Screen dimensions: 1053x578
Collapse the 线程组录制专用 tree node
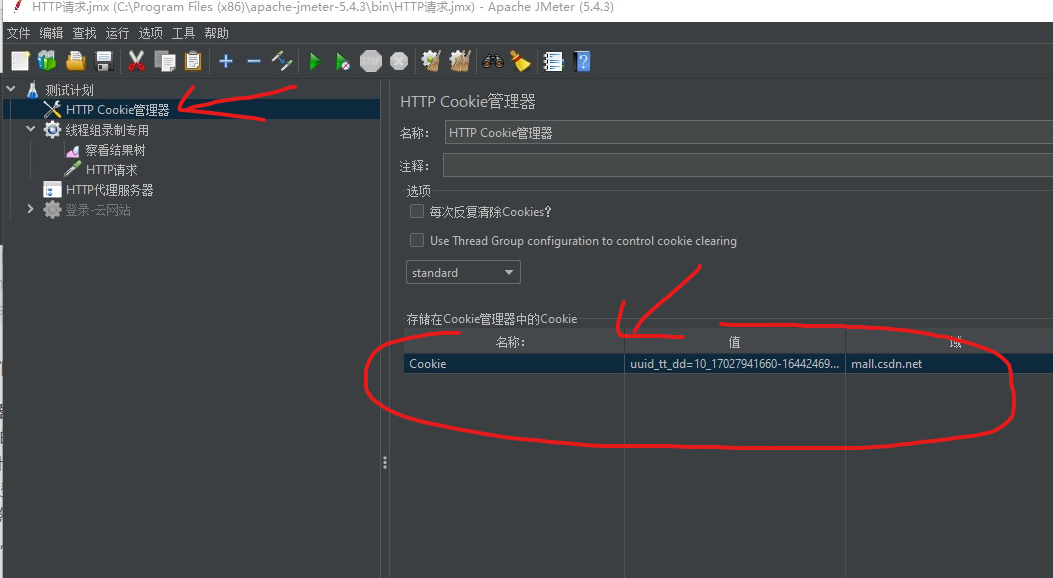[30, 129]
